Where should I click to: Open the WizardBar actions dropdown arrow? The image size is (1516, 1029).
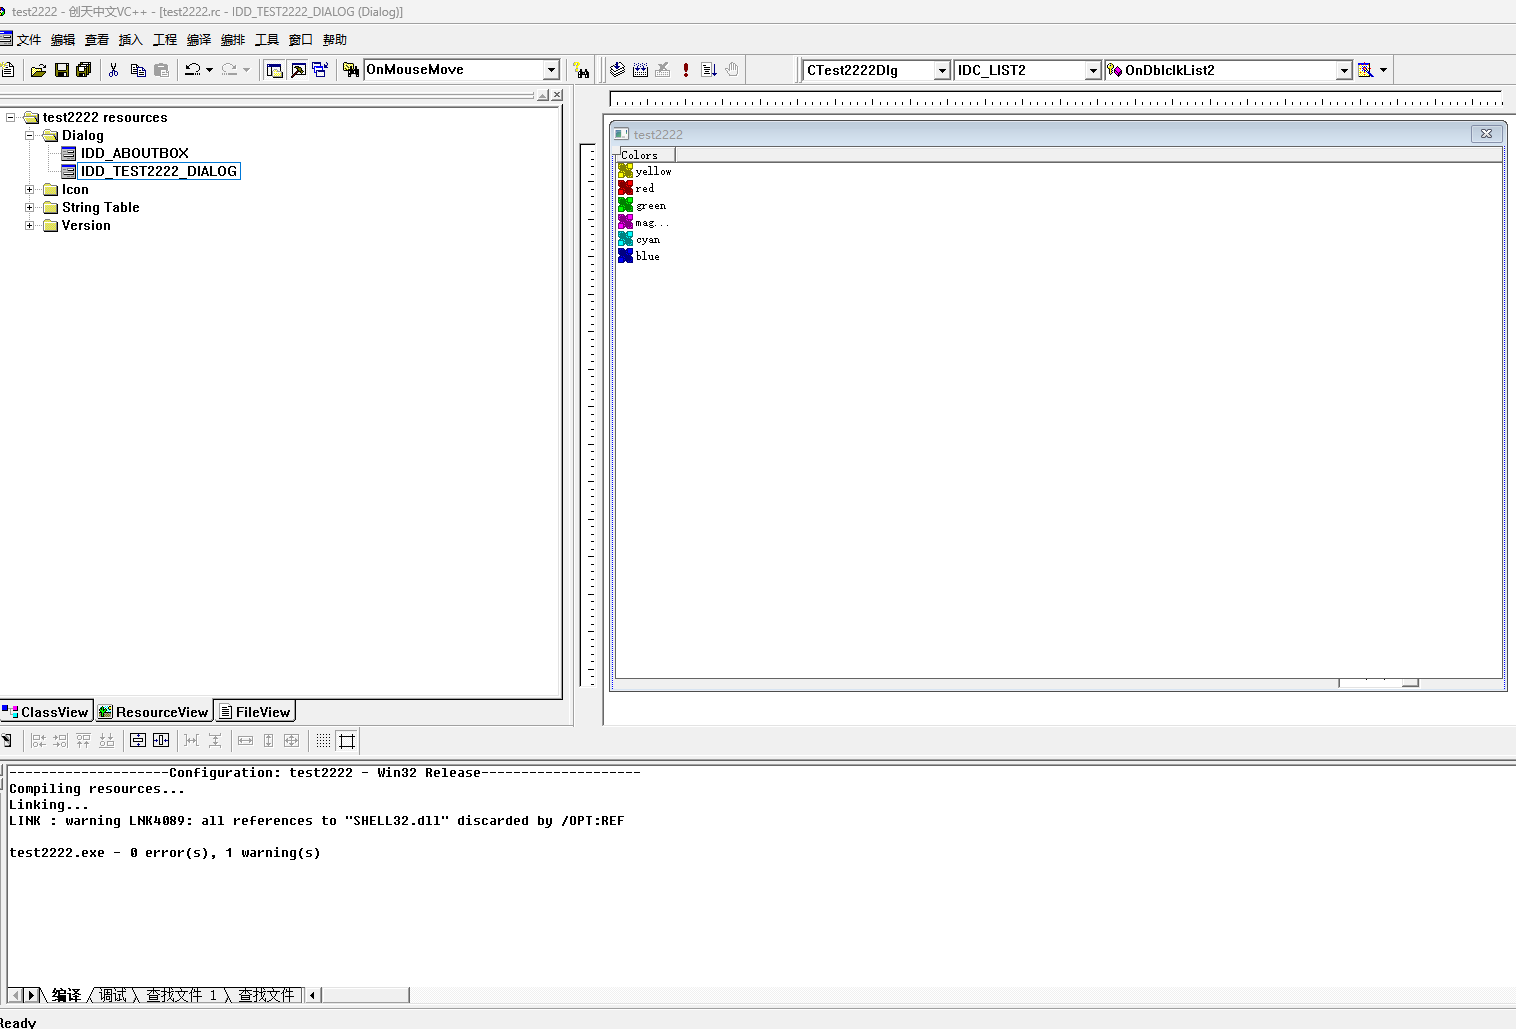[x=1383, y=70]
